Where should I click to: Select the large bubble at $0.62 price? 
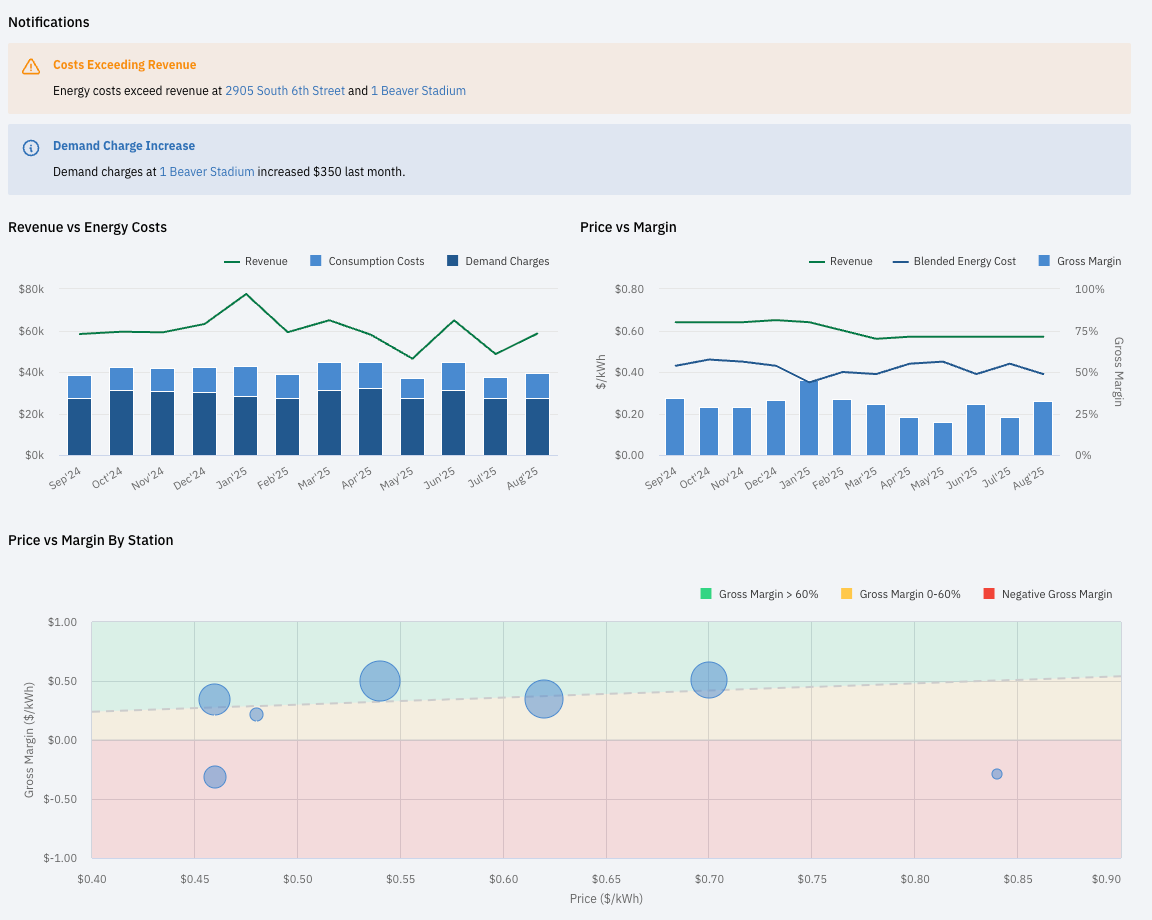click(544, 699)
